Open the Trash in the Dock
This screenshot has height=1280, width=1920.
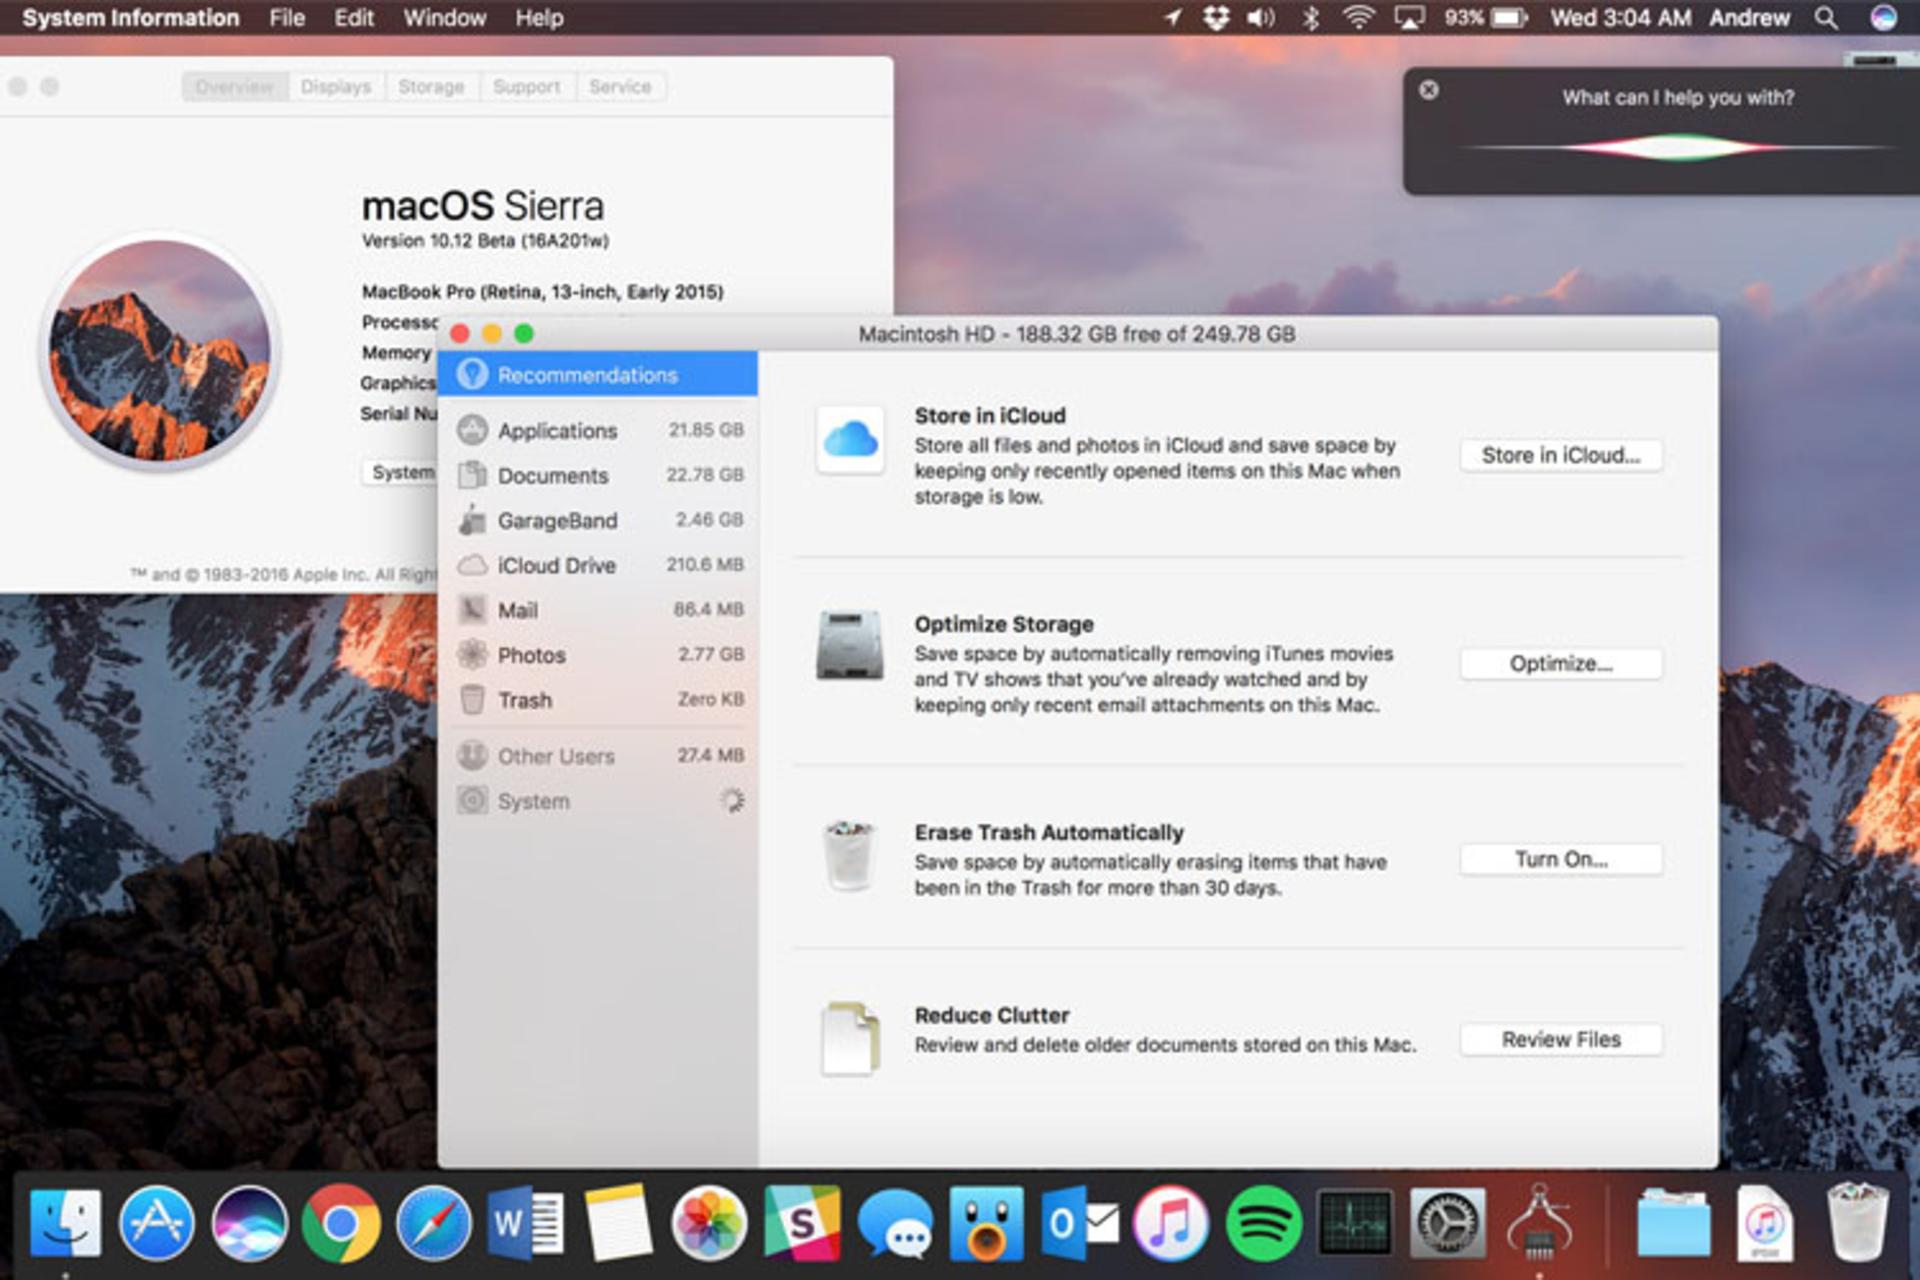point(1857,1222)
